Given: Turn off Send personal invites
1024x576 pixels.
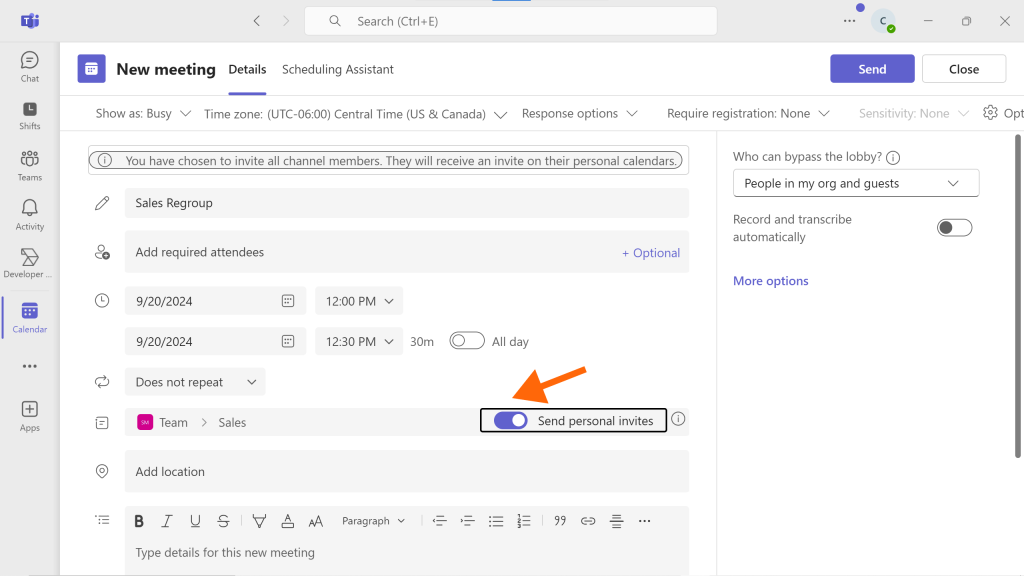Looking at the screenshot, I should tap(511, 421).
